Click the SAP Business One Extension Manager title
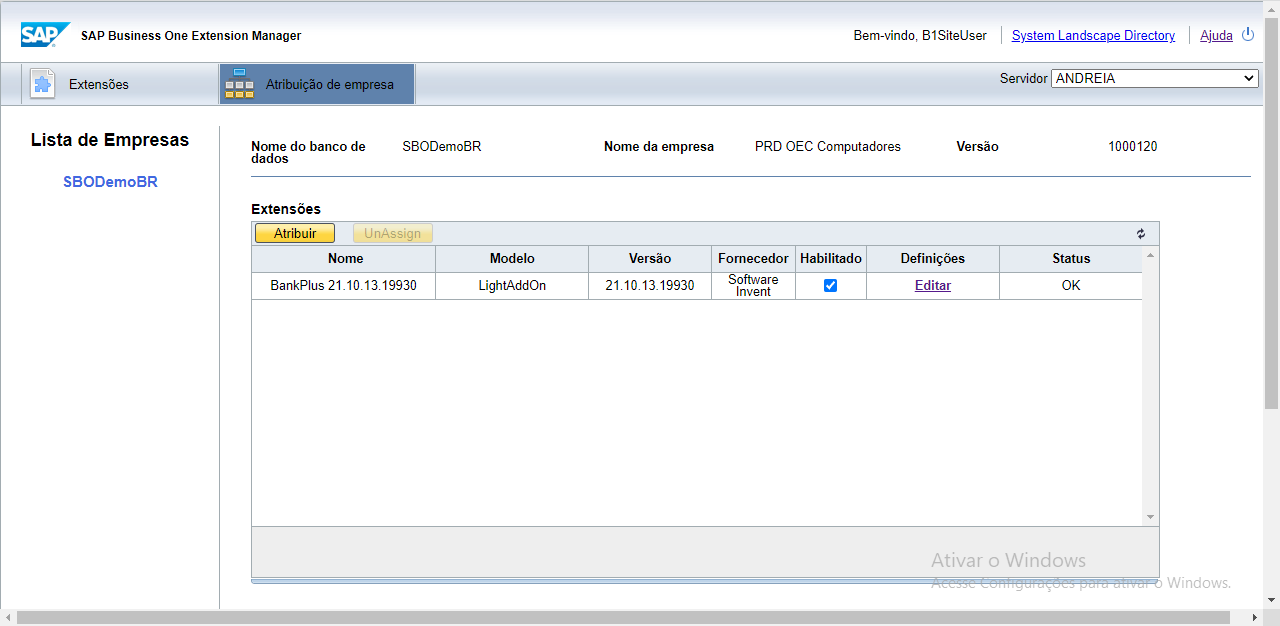This screenshot has width=1280, height=626. (x=191, y=36)
